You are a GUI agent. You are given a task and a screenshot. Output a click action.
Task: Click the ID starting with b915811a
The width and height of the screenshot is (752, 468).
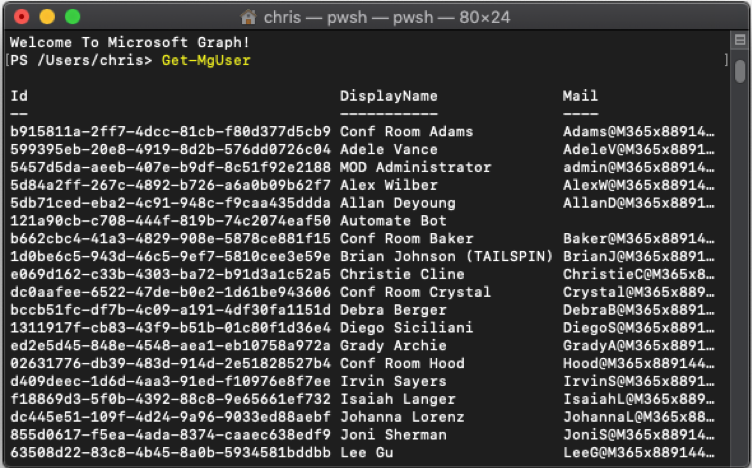[x=170, y=131]
